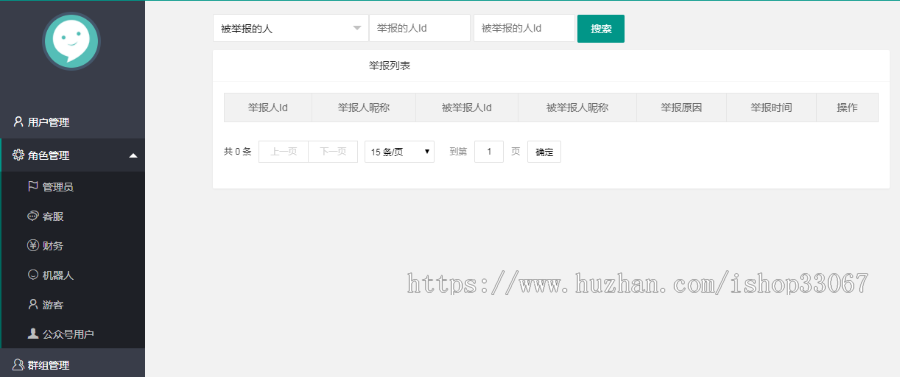The height and width of the screenshot is (377, 900).
Task: Click the yen icon beside 财务
Action: [33, 246]
